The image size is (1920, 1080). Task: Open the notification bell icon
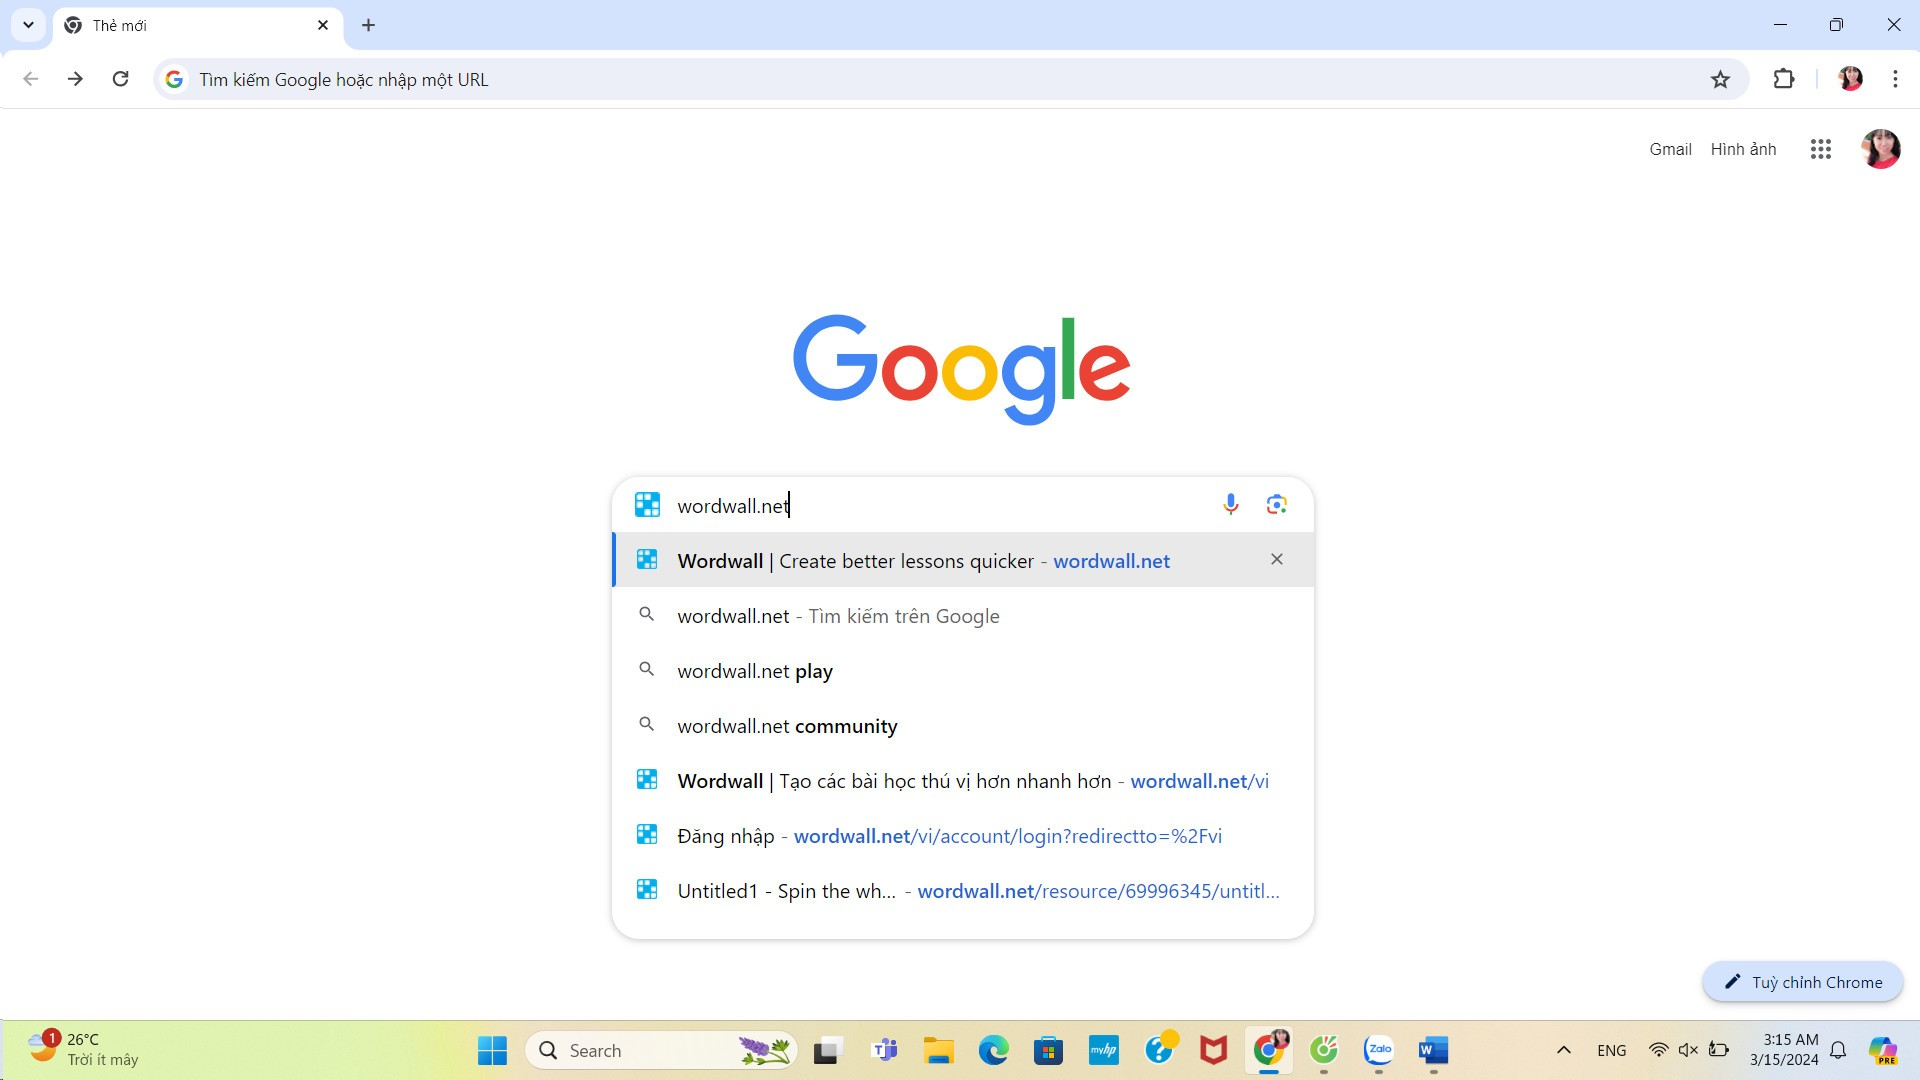tap(1838, 1050)
